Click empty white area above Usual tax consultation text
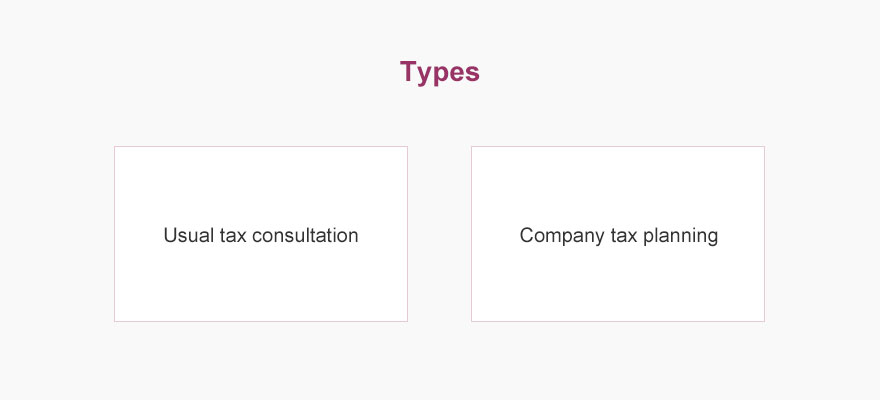880x400 pixels. [261, 185]
